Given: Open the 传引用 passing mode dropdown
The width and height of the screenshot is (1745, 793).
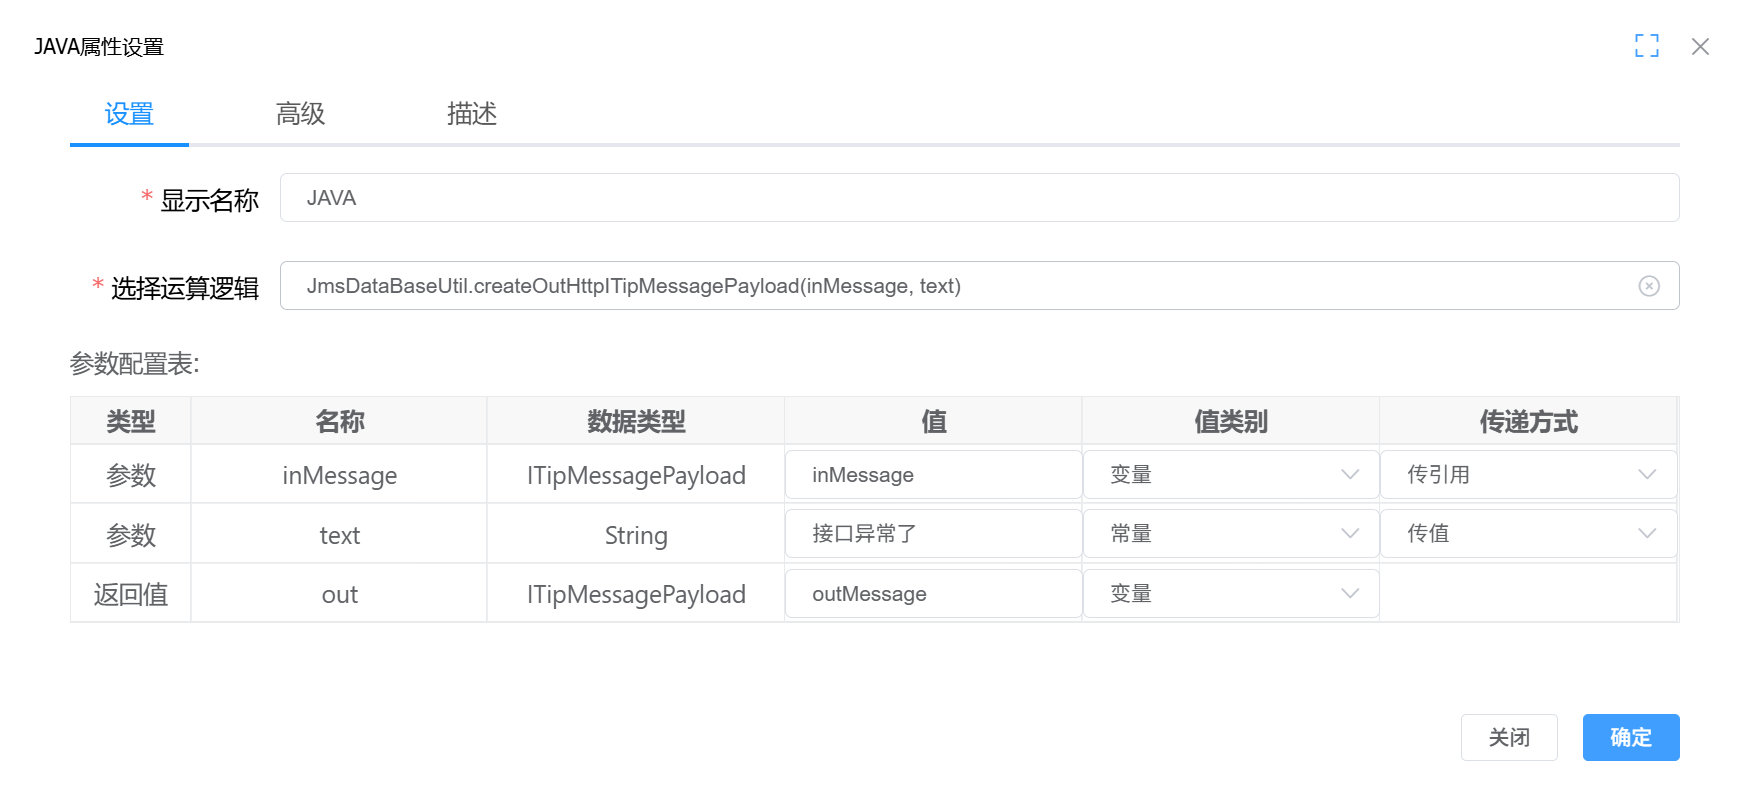Looking at the screenshot, I should tap(1527, 475).
